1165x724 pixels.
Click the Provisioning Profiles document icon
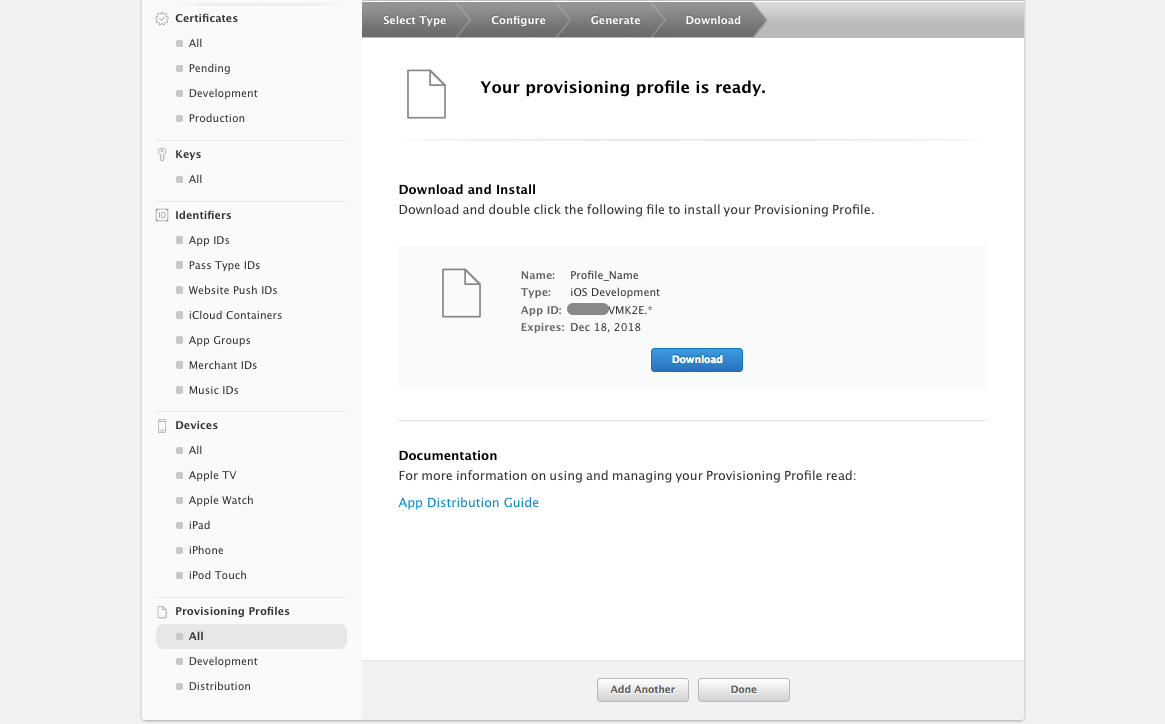click(162, 612)
